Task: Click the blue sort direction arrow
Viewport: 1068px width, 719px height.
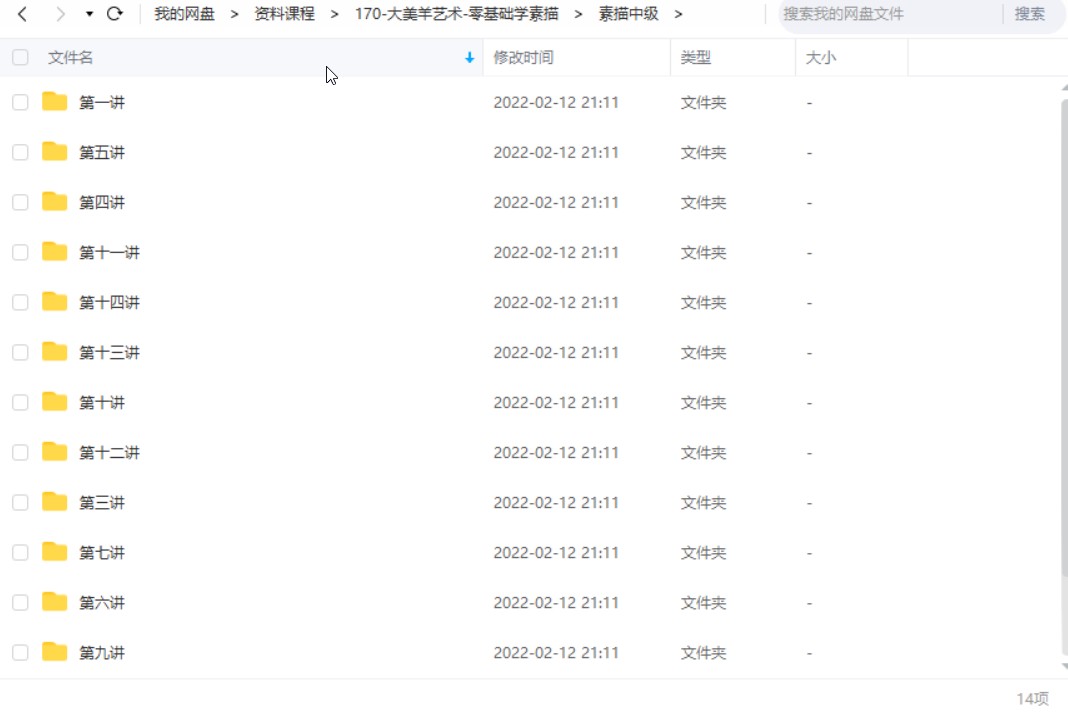Action: tap(469, 57)
